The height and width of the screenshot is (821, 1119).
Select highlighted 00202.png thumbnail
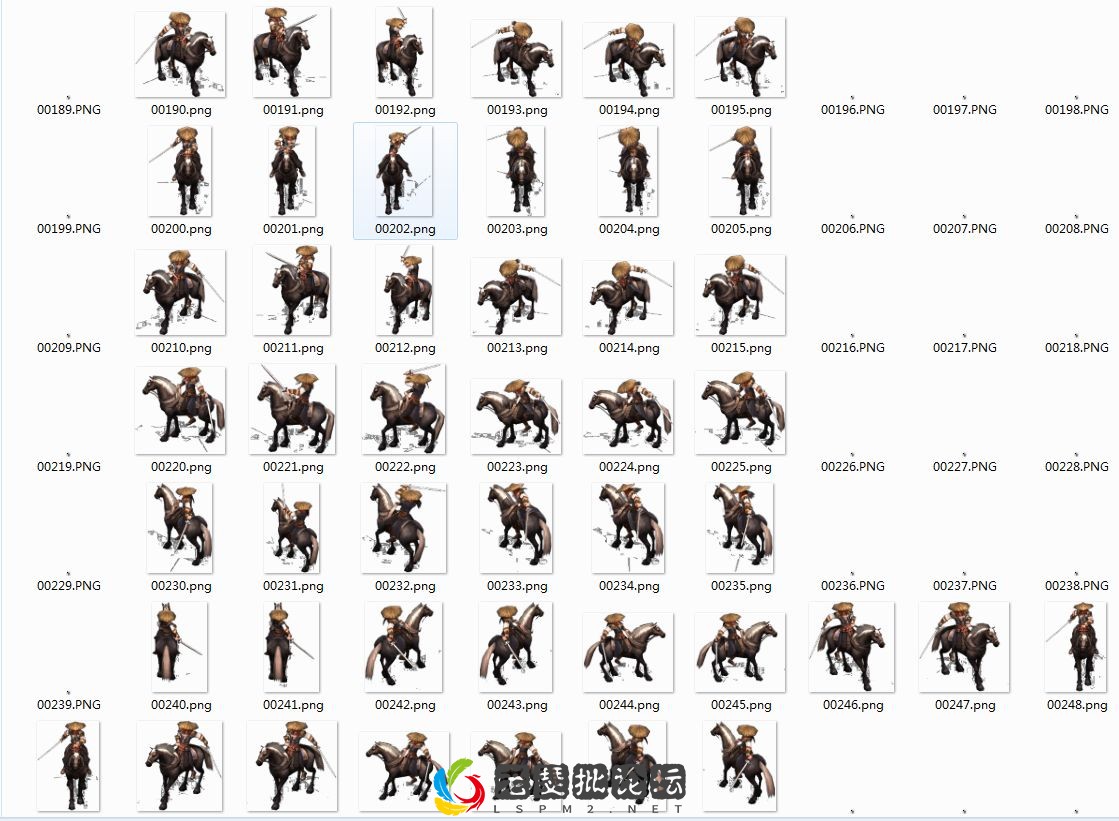click(x=404, y=171)
